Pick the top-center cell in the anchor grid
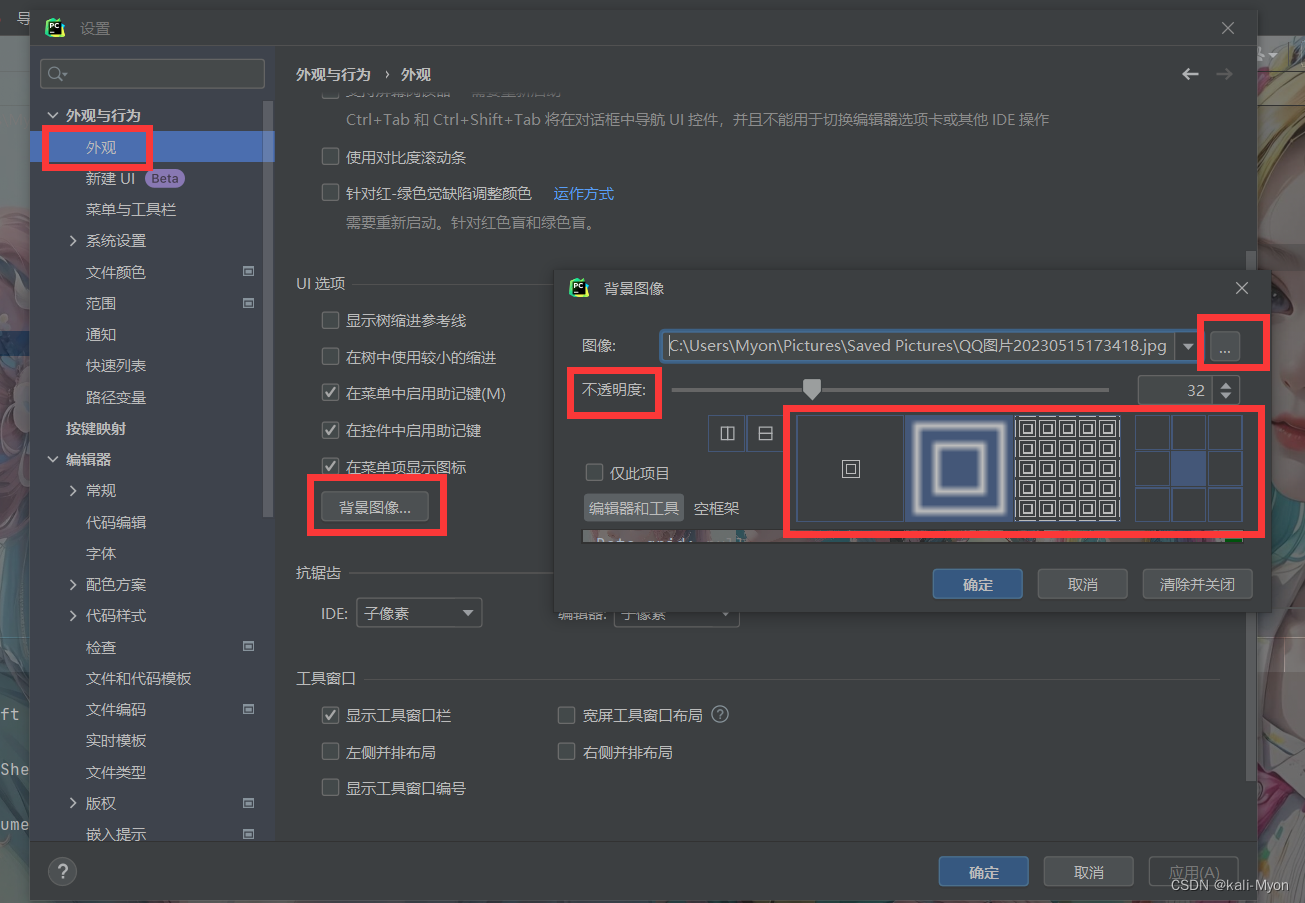This screenshot has height=903, width=1305. point(1188,432)
